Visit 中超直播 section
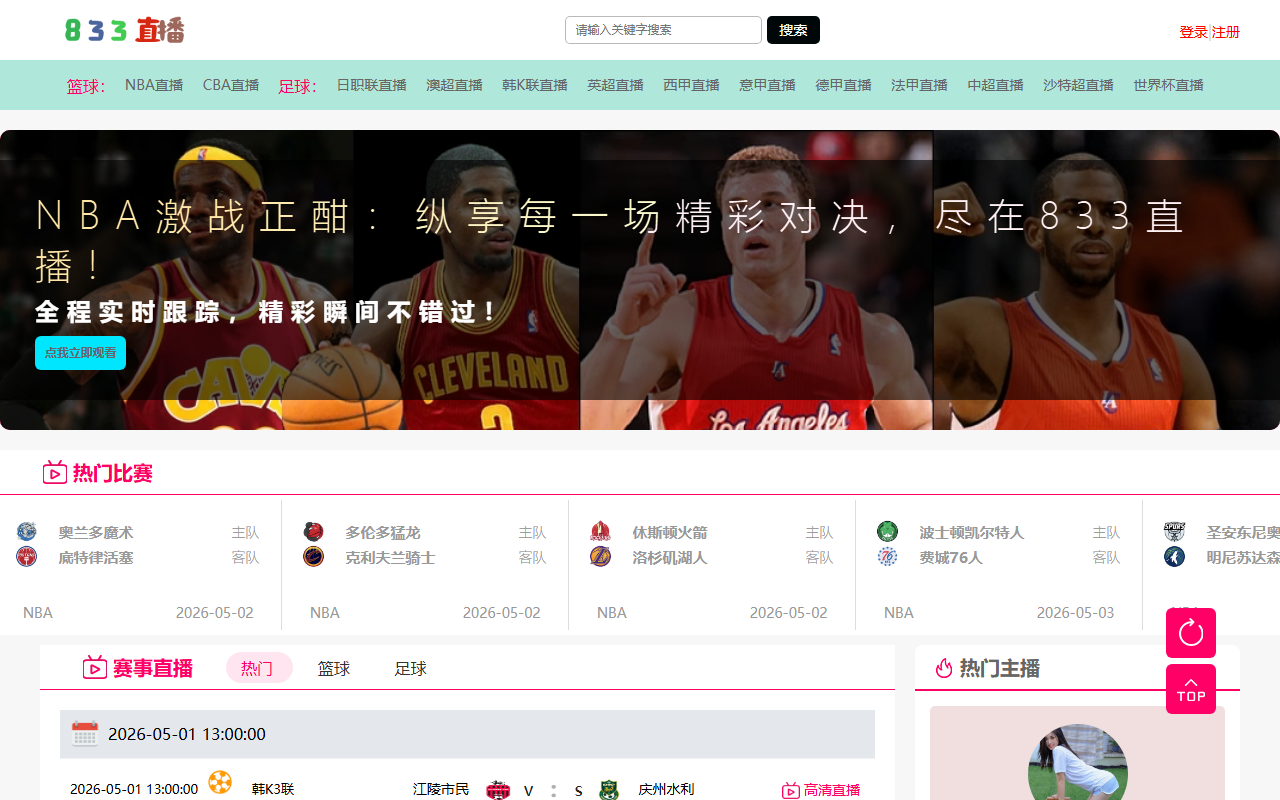The width and height of the screenshot is (1280, 800). pos(995,85)
